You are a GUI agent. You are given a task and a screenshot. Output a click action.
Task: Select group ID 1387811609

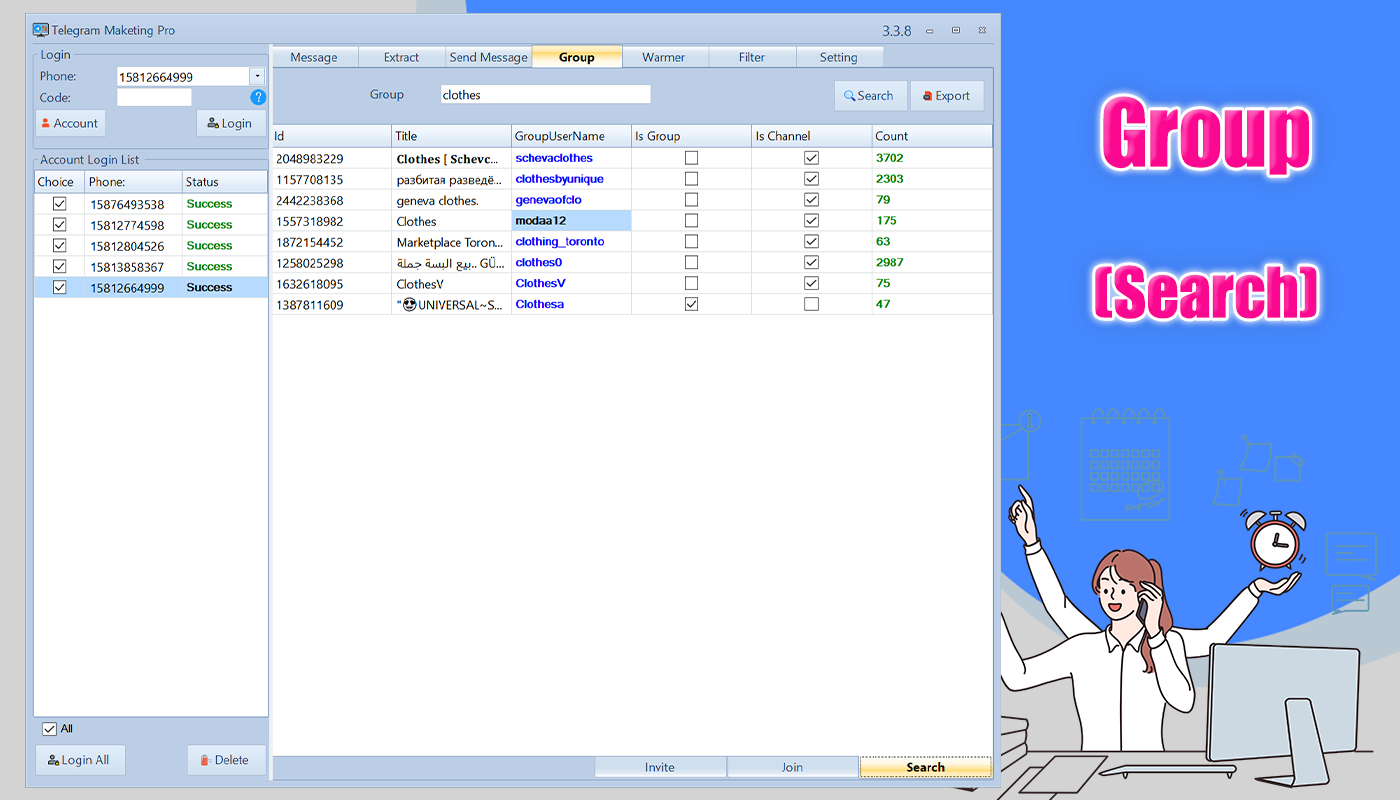point(309,305)
